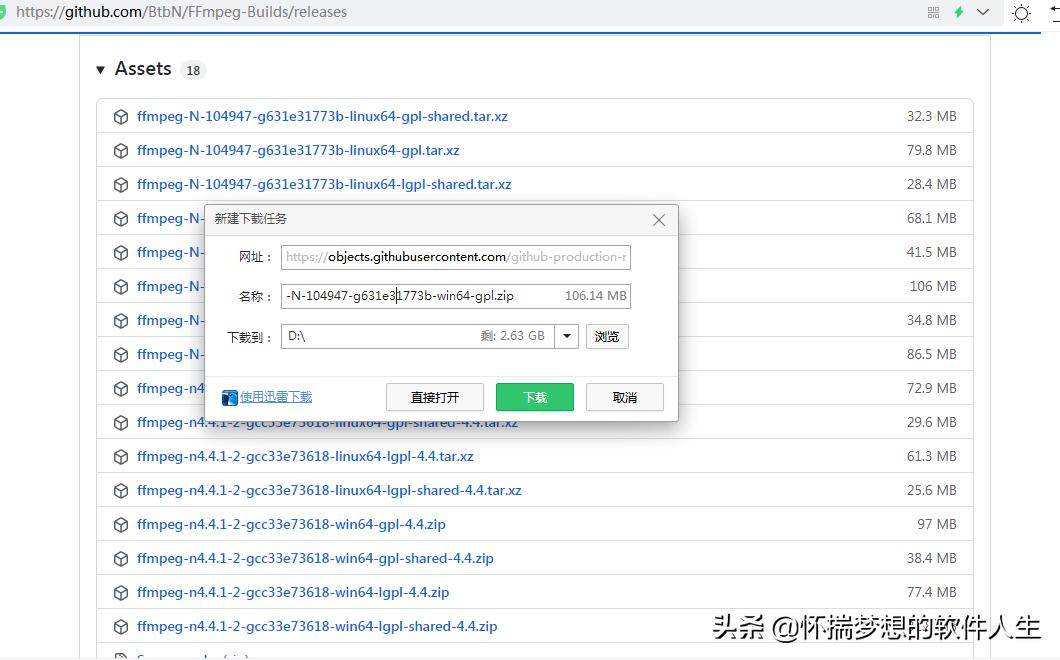This screenshot has height=660, width=1060.
Task: Select the Thunder (迅雷) icon in the download dialog
Action: (x=230, y=396)
